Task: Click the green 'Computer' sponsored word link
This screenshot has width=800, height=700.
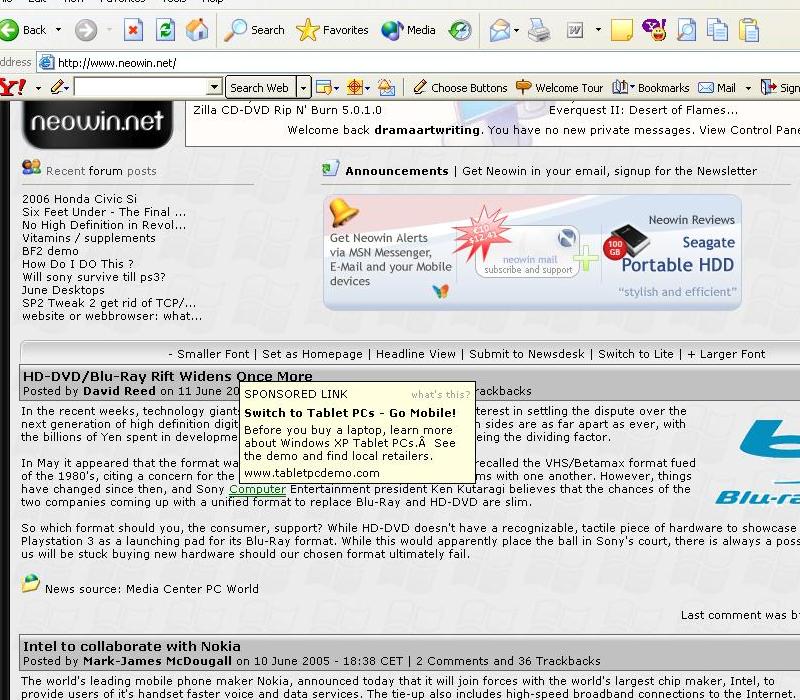Action: pyautogui.click(x=257, y=489)
